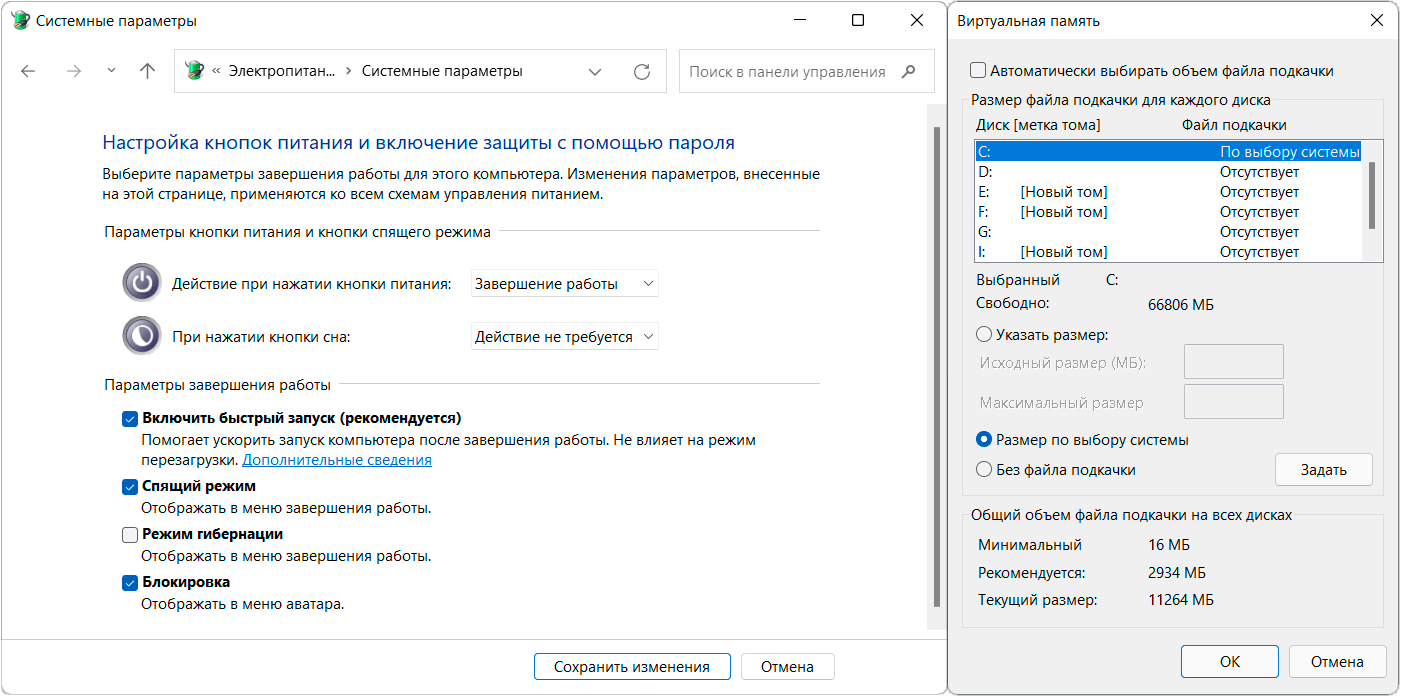
Task: Select the 'Без файла подкачки' radio option
Action: point(984,470)
